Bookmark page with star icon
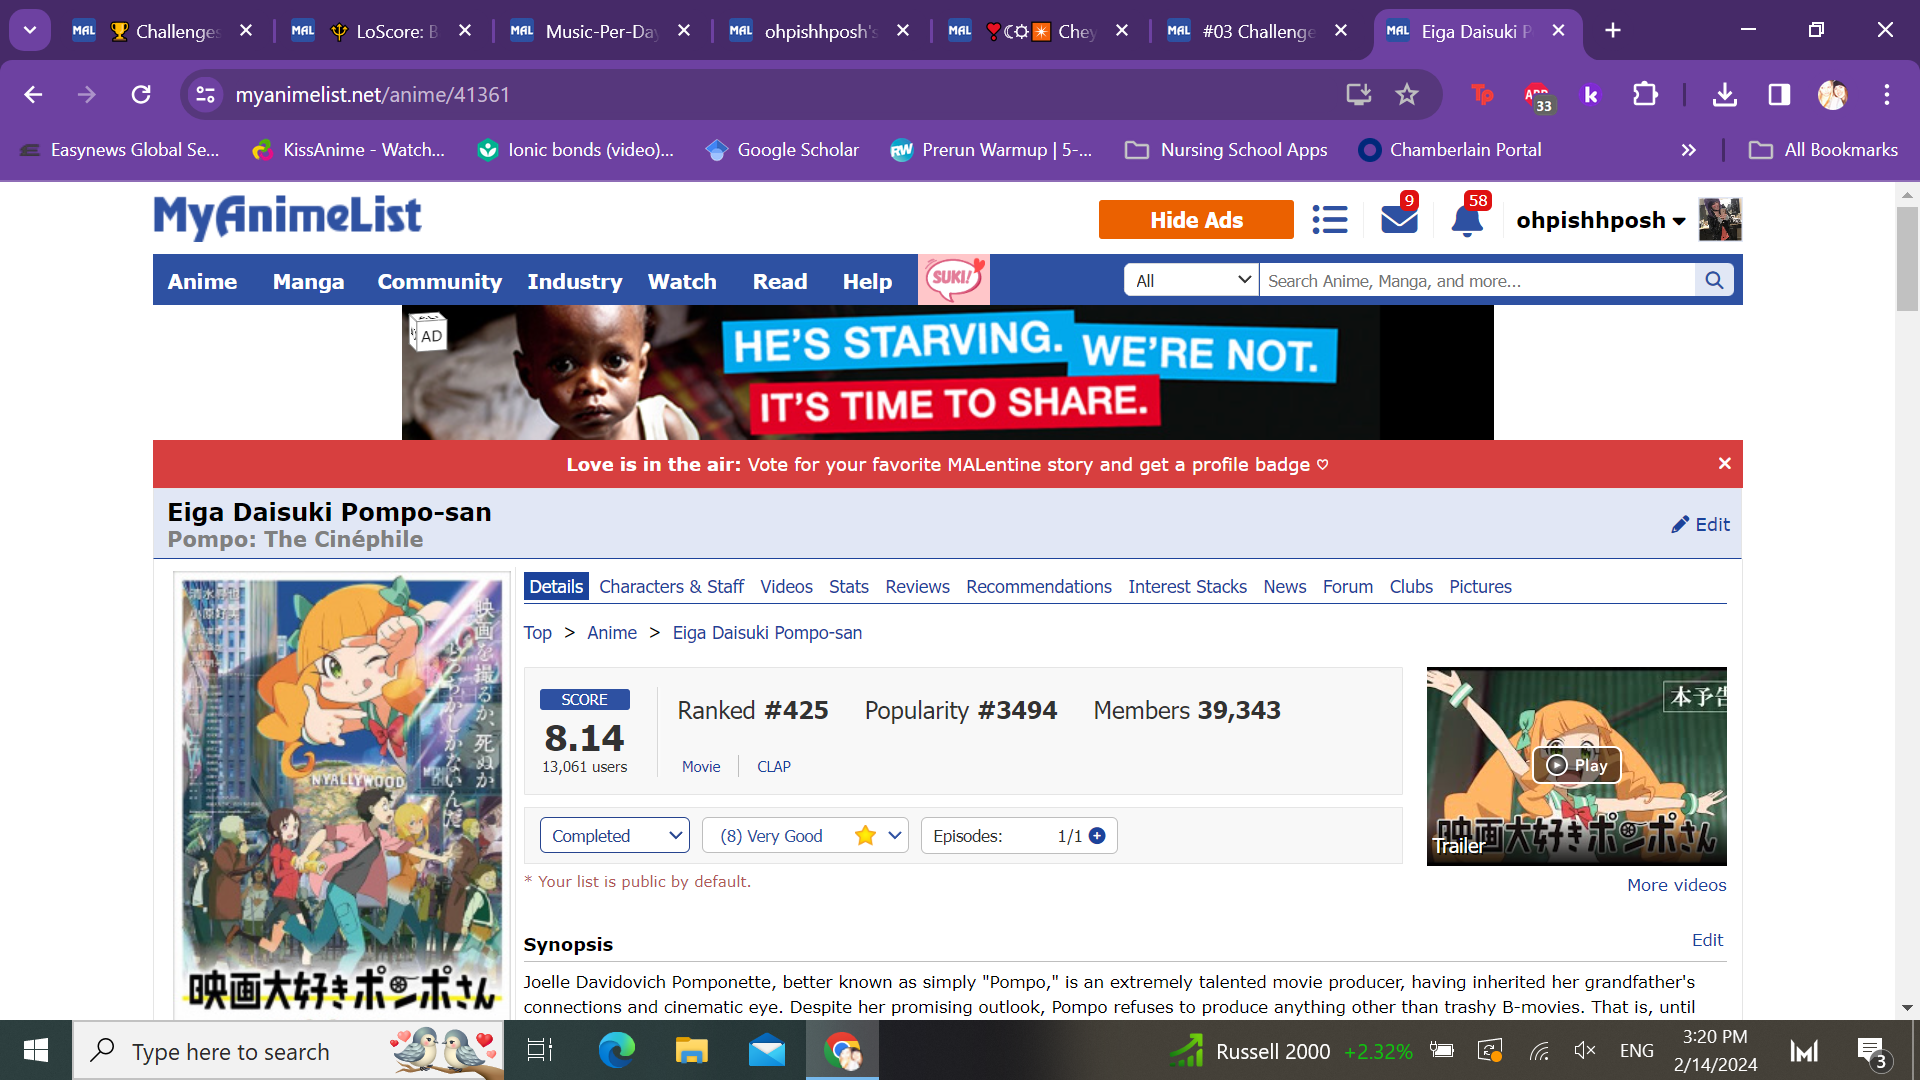Viewport: 1920px width, 1080px height. point(1407,95)
